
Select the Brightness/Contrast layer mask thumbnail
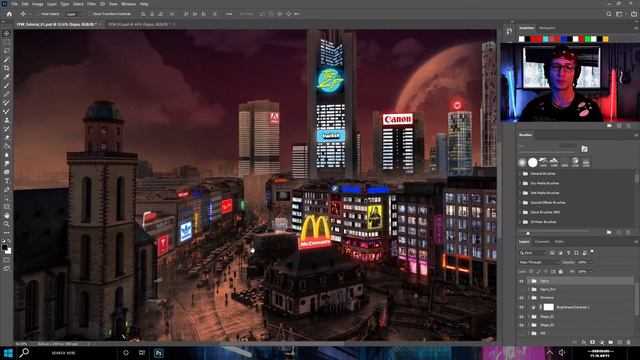coord(549,307)
